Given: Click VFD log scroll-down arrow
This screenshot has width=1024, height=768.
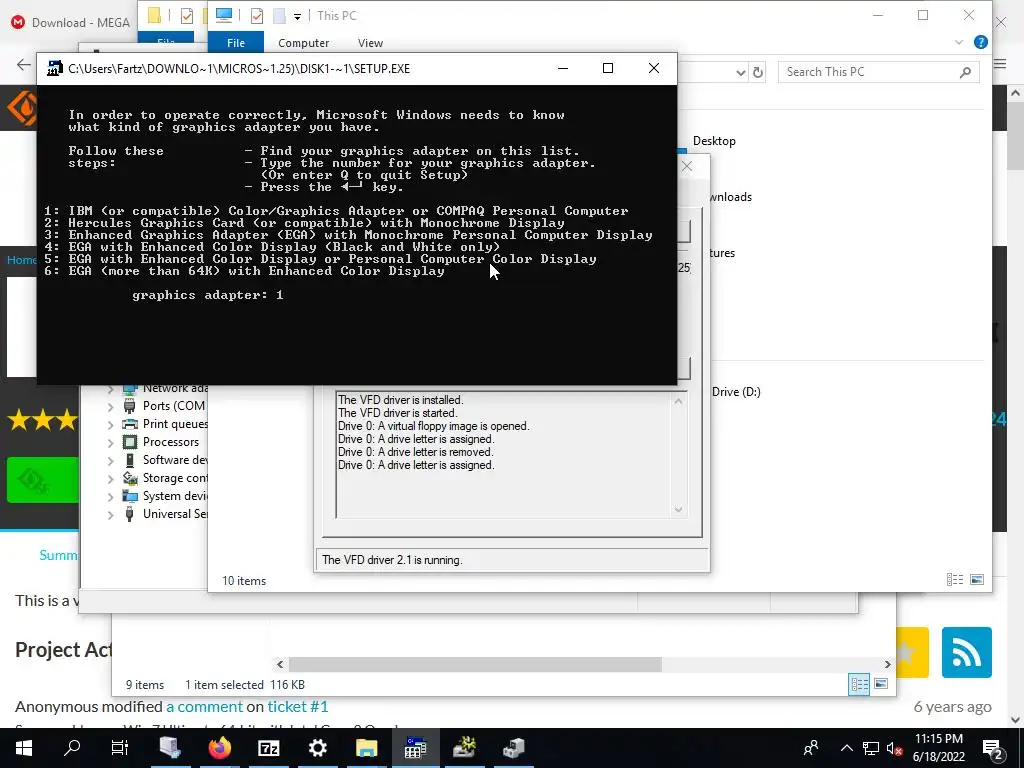Looking at the screenshot, I should (x=679, y=509).
